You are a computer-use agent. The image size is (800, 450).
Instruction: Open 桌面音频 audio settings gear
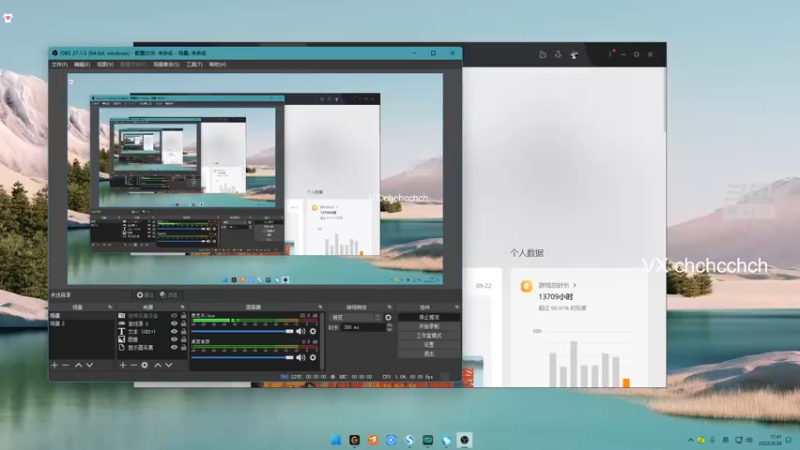(313, 357)
